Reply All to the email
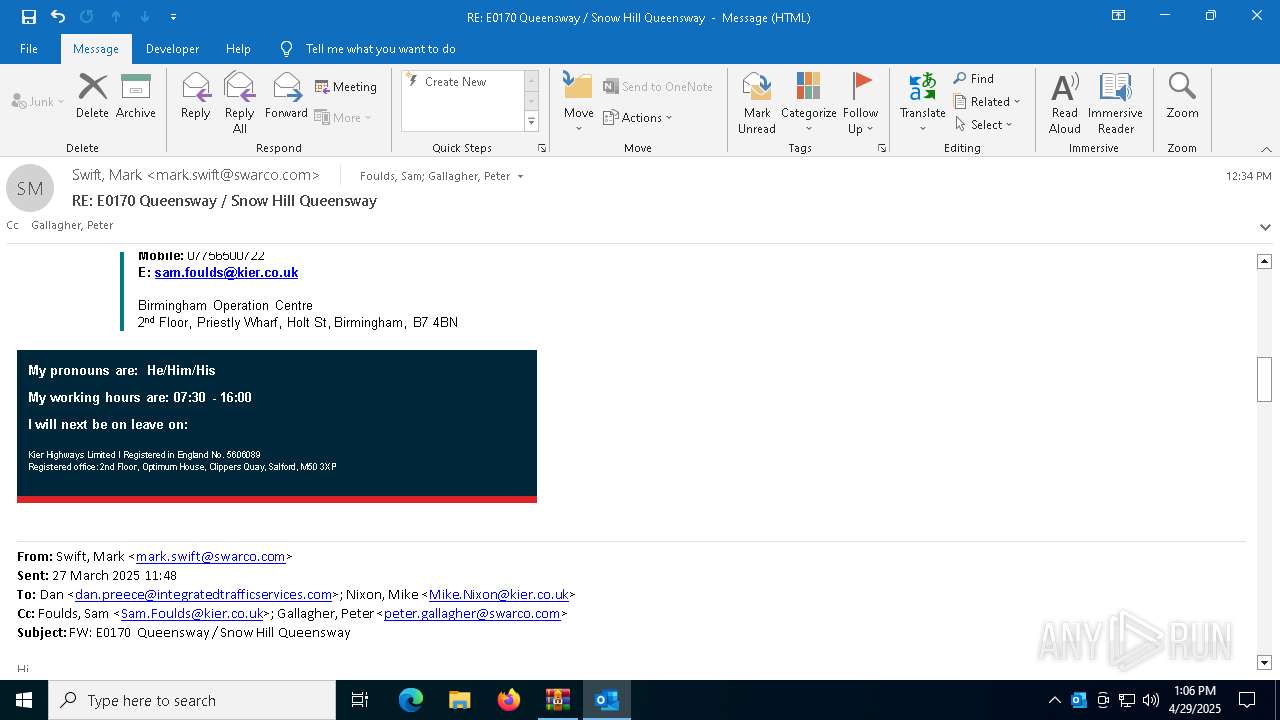This screenshot has width=1280, height=720. tap(240, 103)
